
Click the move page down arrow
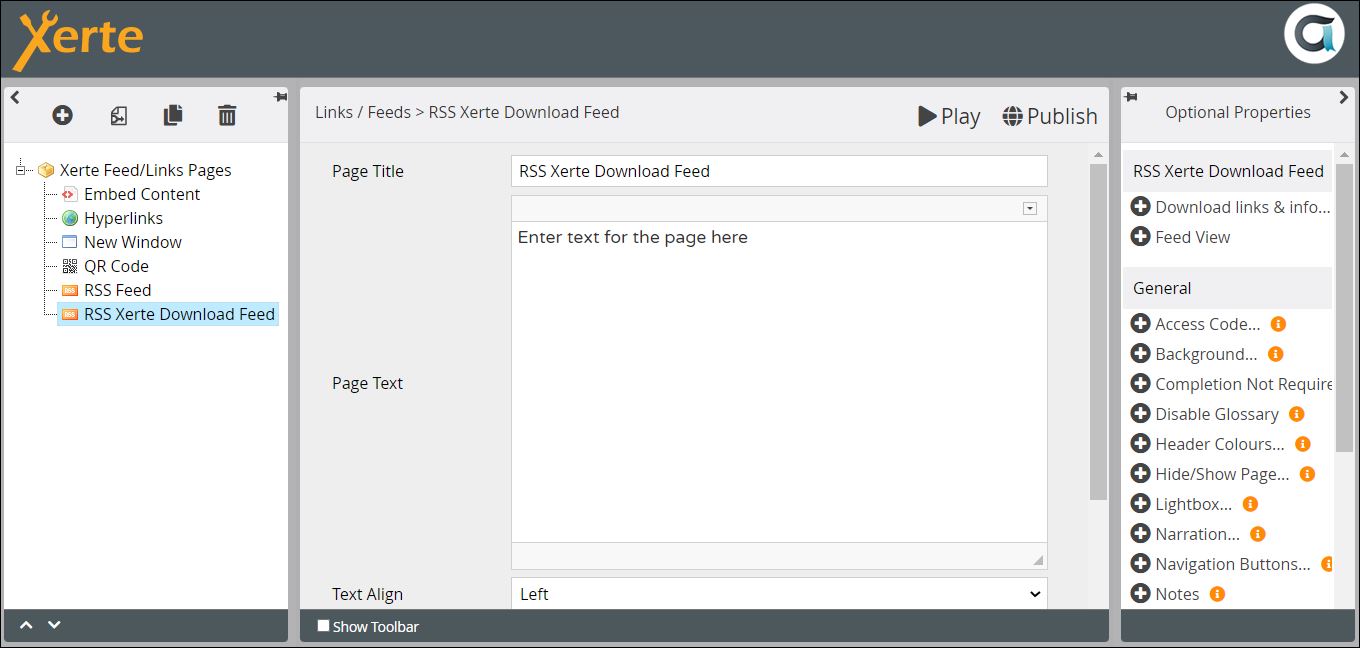pos(55,625)
